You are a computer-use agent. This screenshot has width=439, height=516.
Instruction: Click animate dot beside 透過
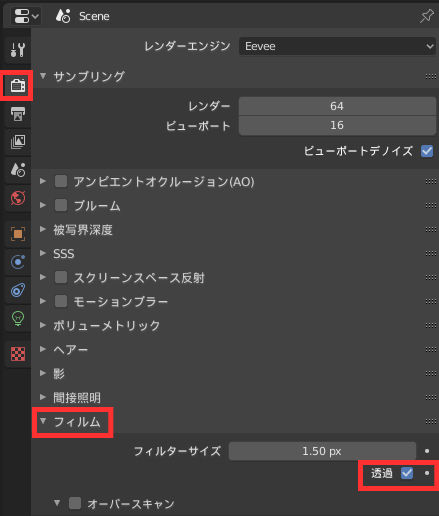pos(427,473)
